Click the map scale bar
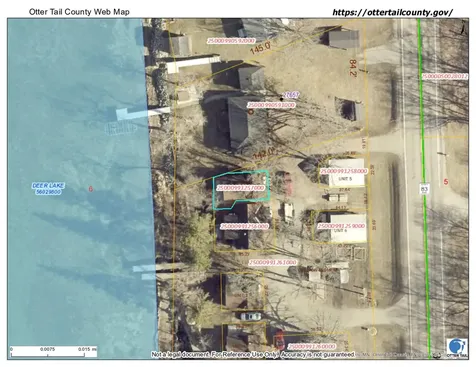The width and height of the screenshot is (476, 367). tap(54, 352)
